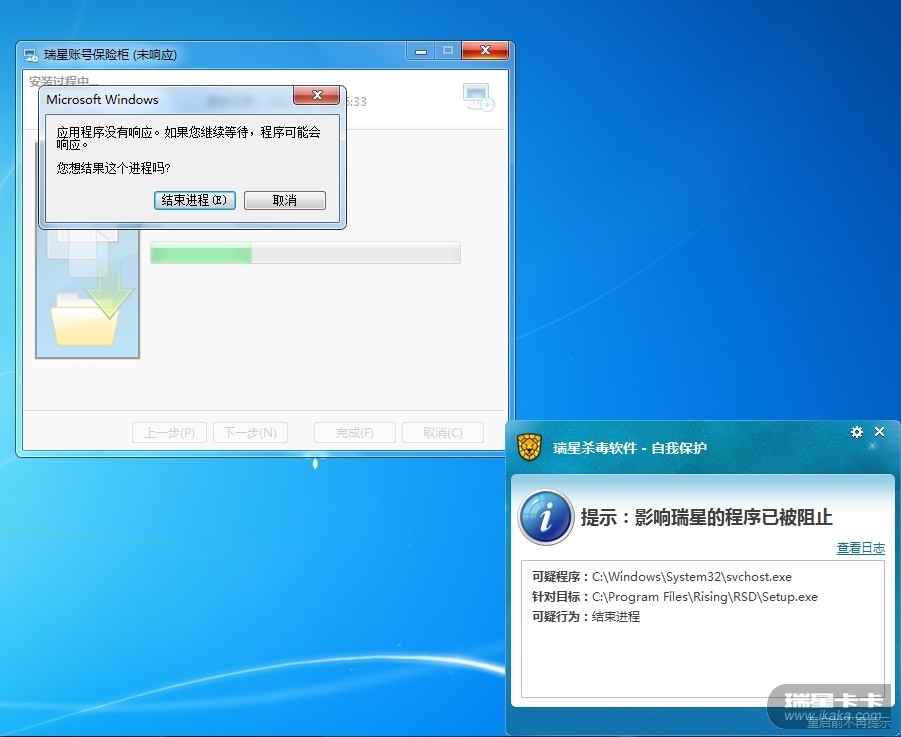Click the 应用程序没有响应 message text

click(x=188, y=138)
